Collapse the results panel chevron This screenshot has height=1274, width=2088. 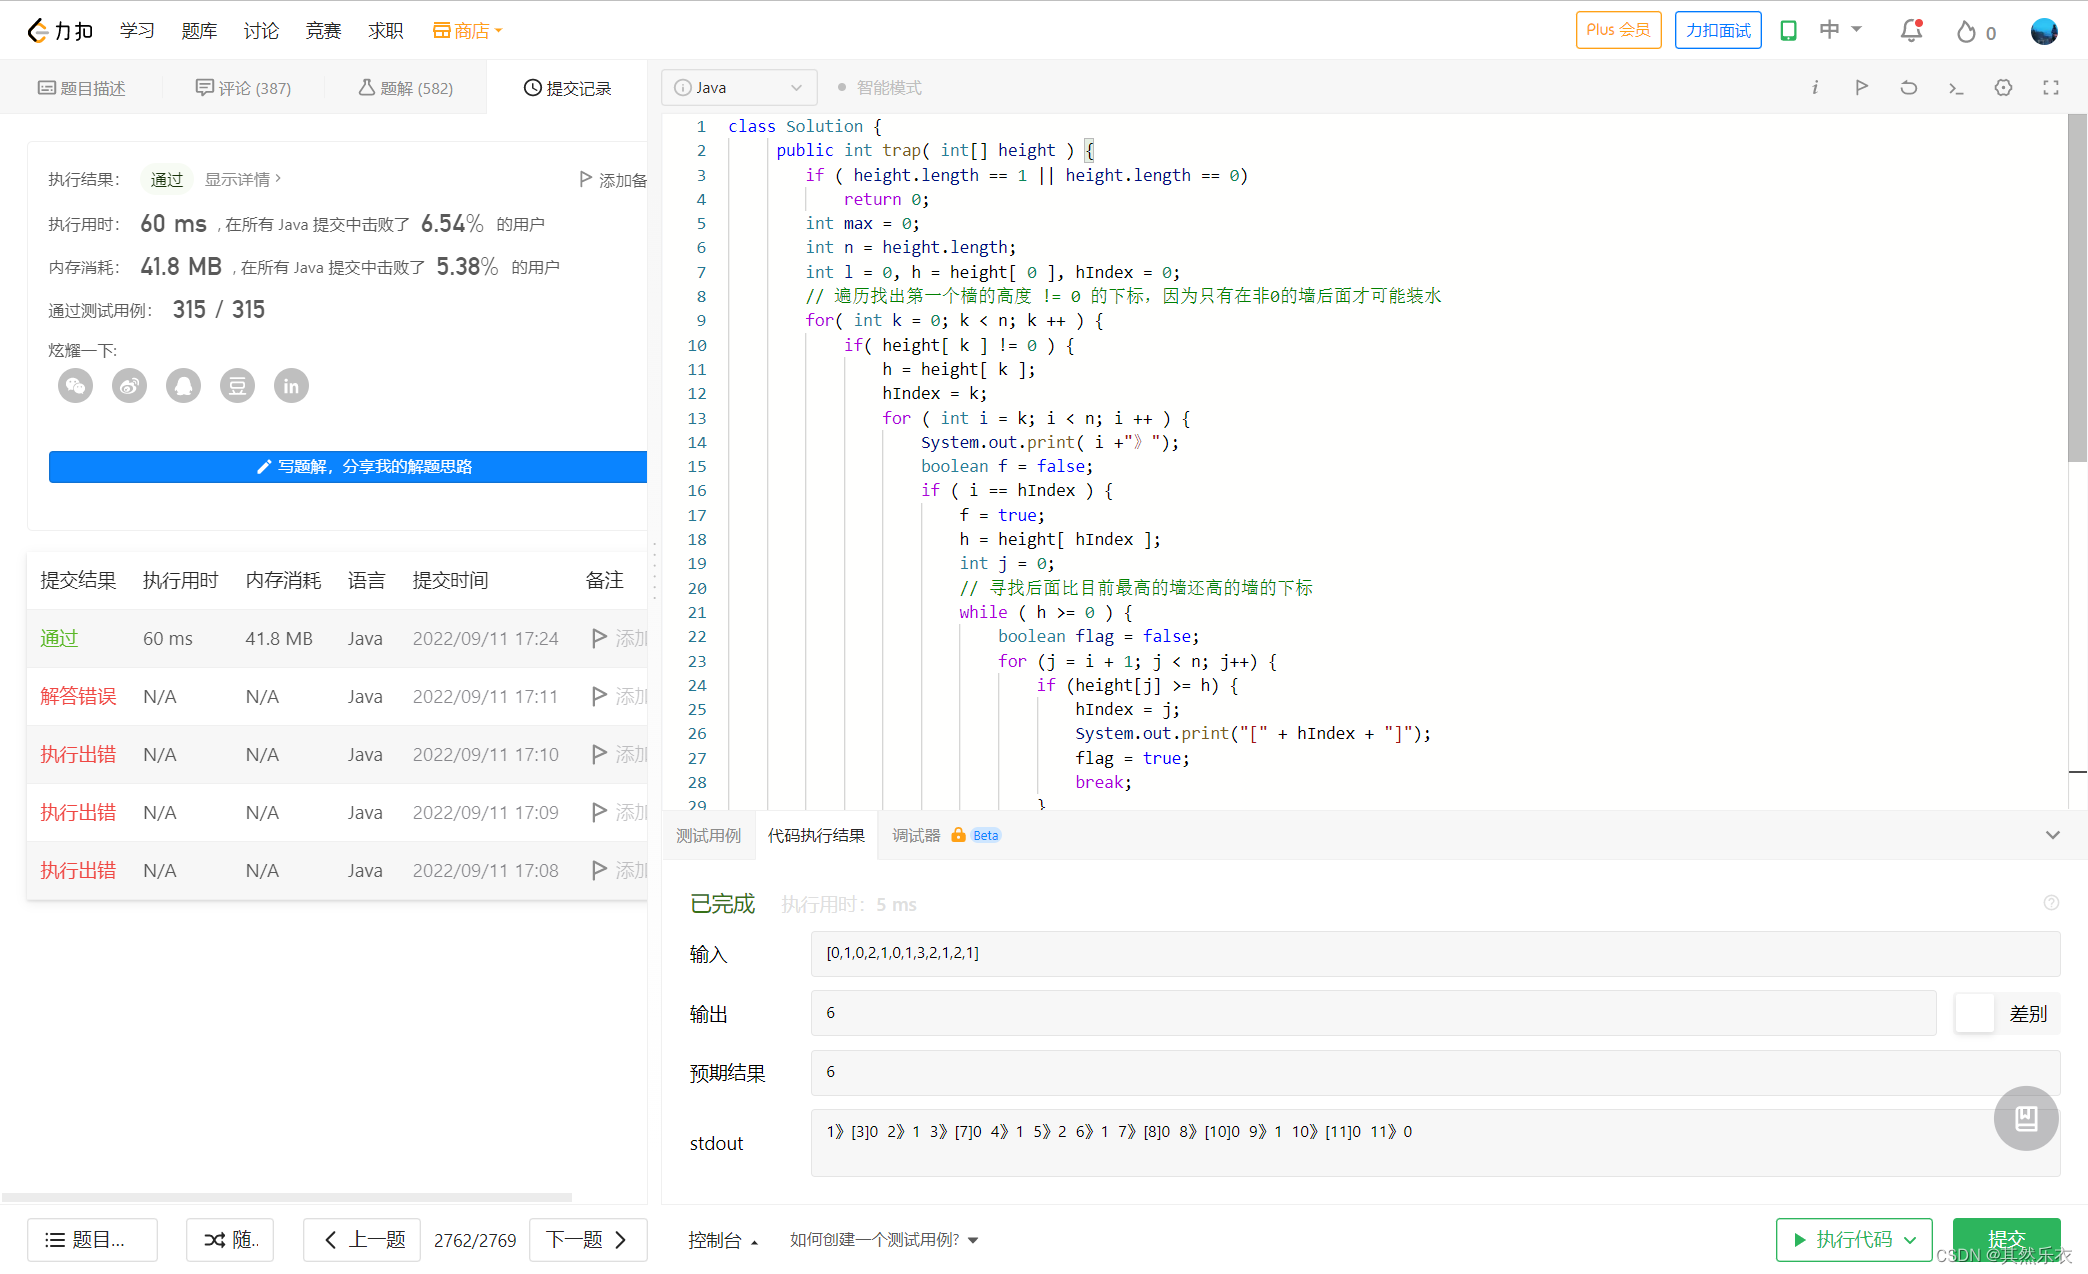[2052, 835]
